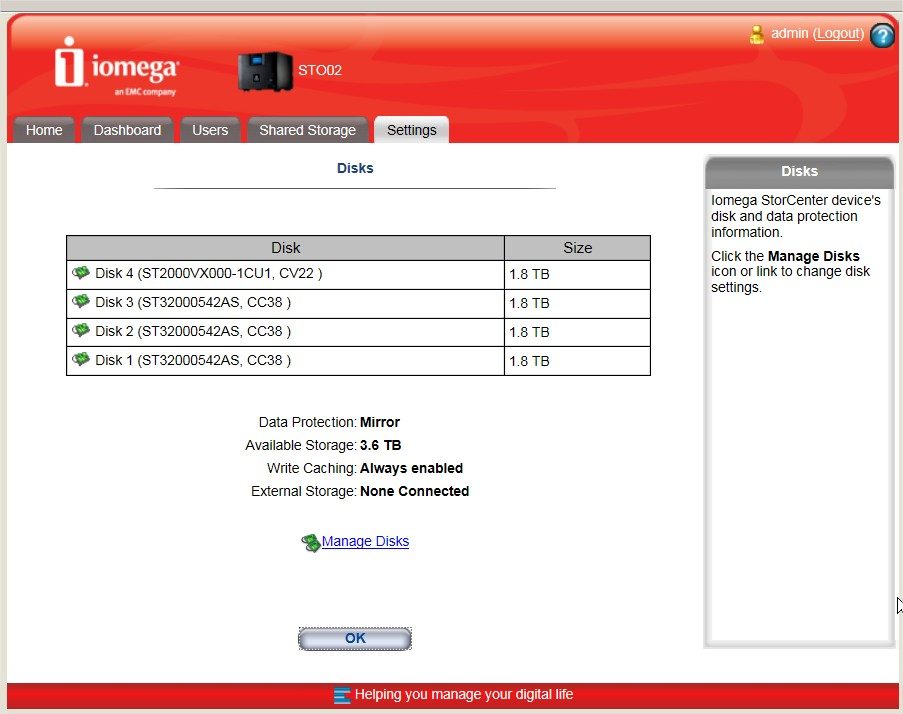Screen dimensions: 903x714
Task: Select the Settings tab
Action: (x=411, y=130)
